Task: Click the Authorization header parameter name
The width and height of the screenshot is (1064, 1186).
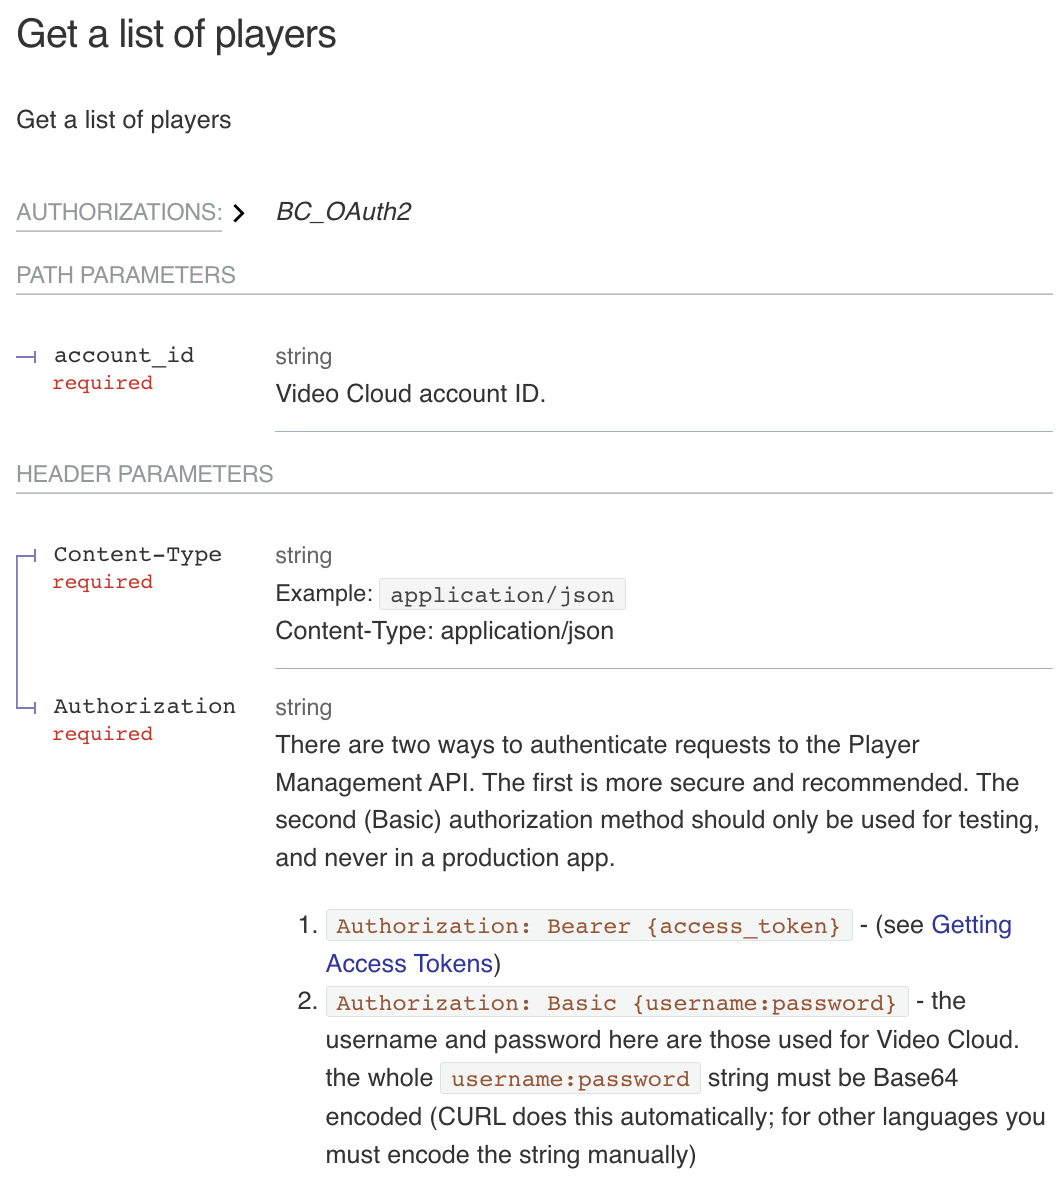Action: [x=145, y=706]
